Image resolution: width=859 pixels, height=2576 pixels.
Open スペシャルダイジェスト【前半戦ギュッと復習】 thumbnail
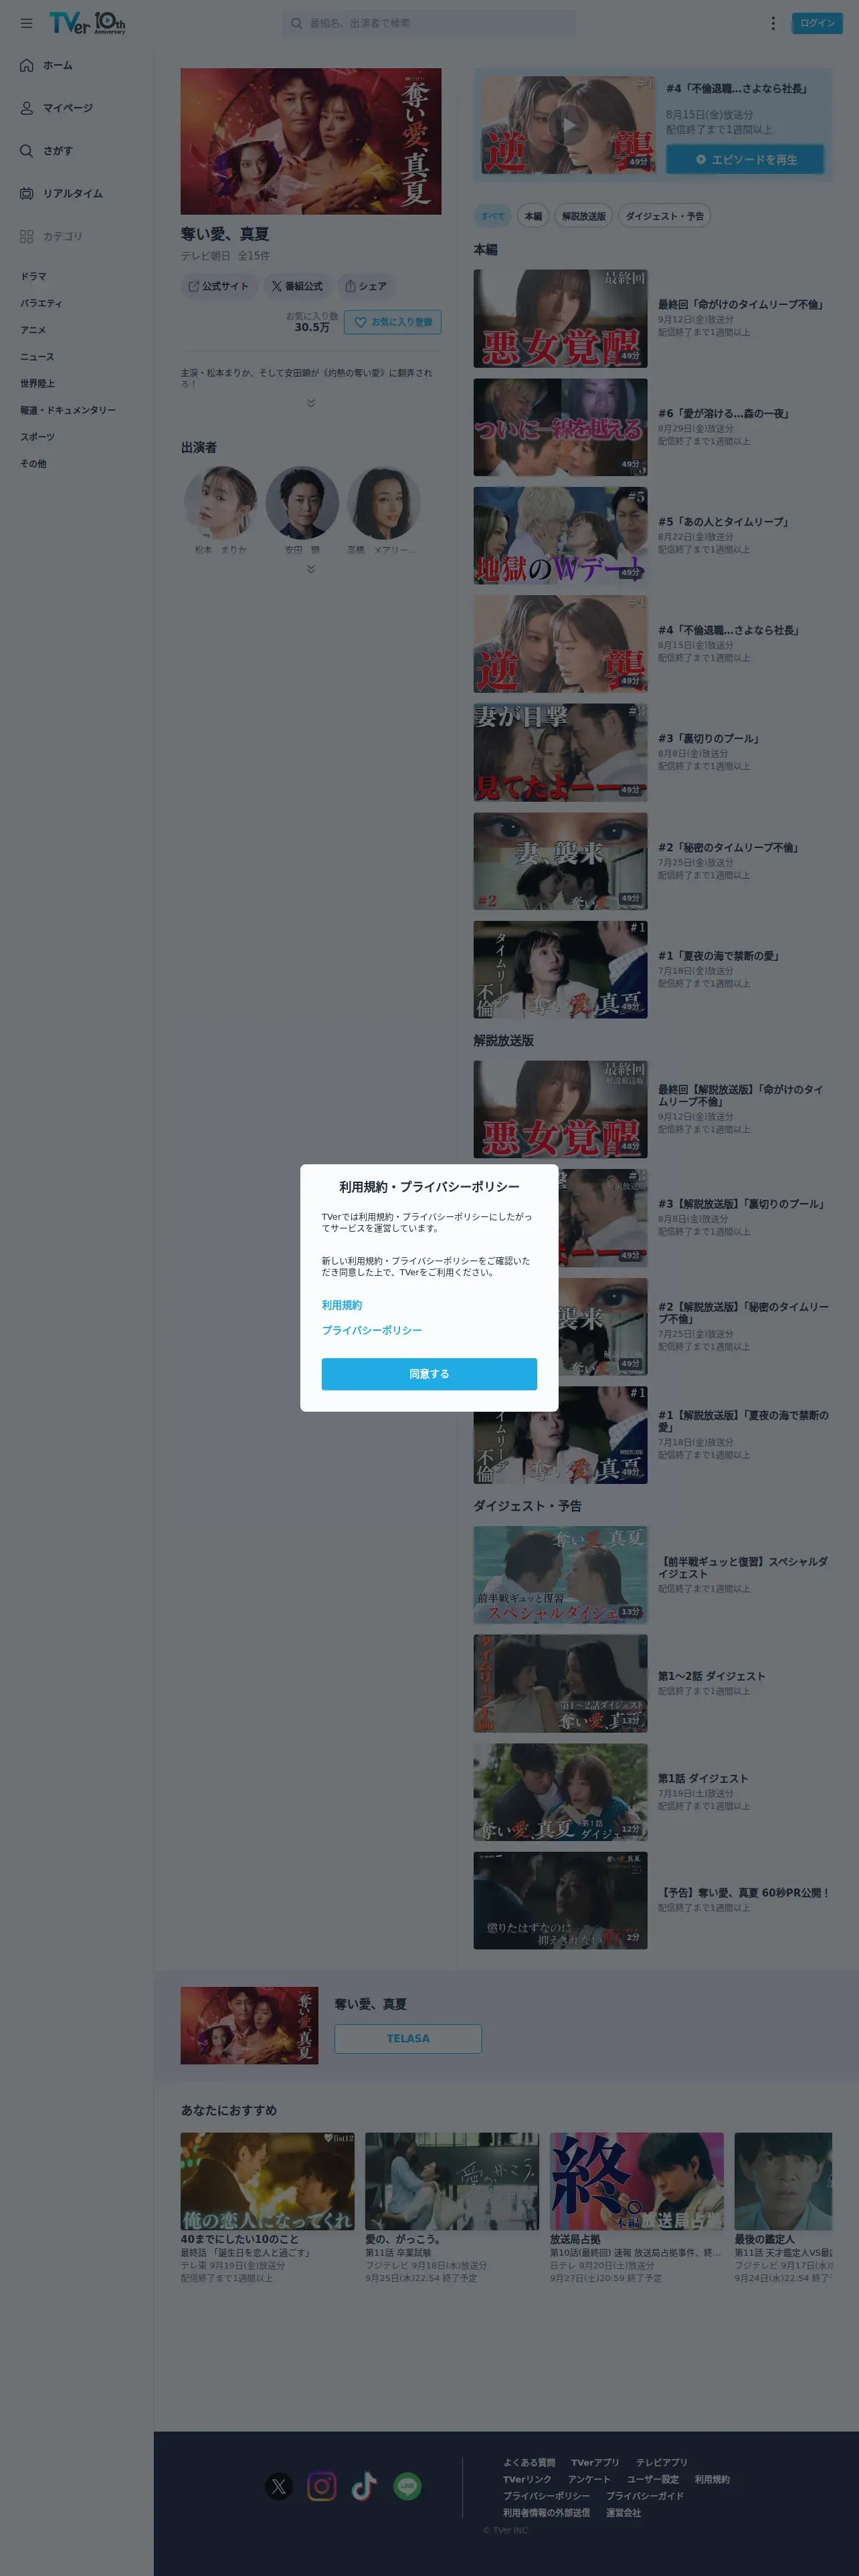(x=560, y=1575)
